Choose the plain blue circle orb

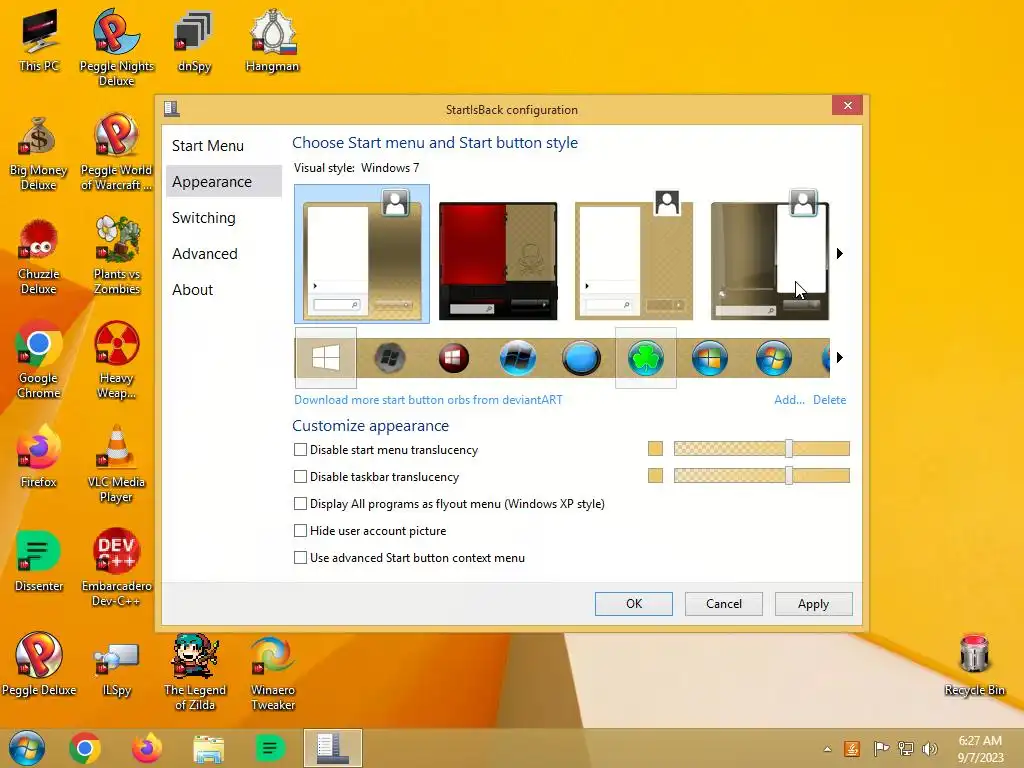(x=581, y=358)
